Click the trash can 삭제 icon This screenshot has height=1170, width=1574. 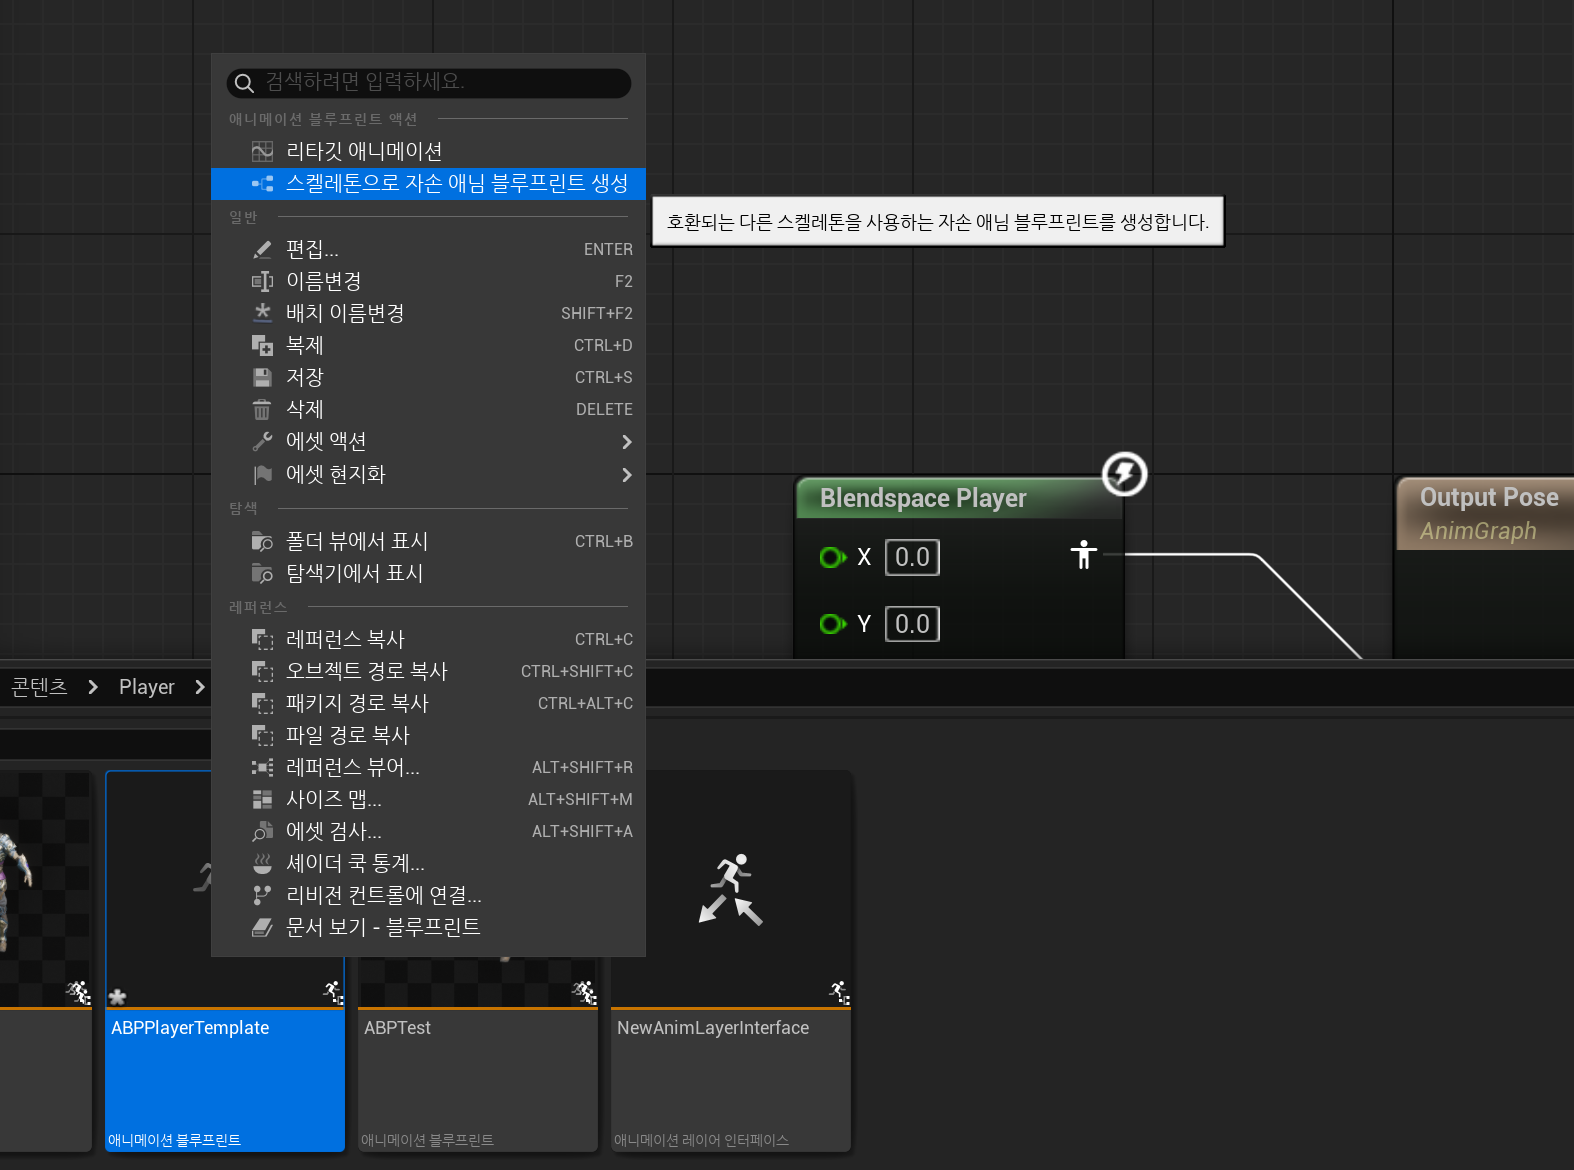click(262, 409)
